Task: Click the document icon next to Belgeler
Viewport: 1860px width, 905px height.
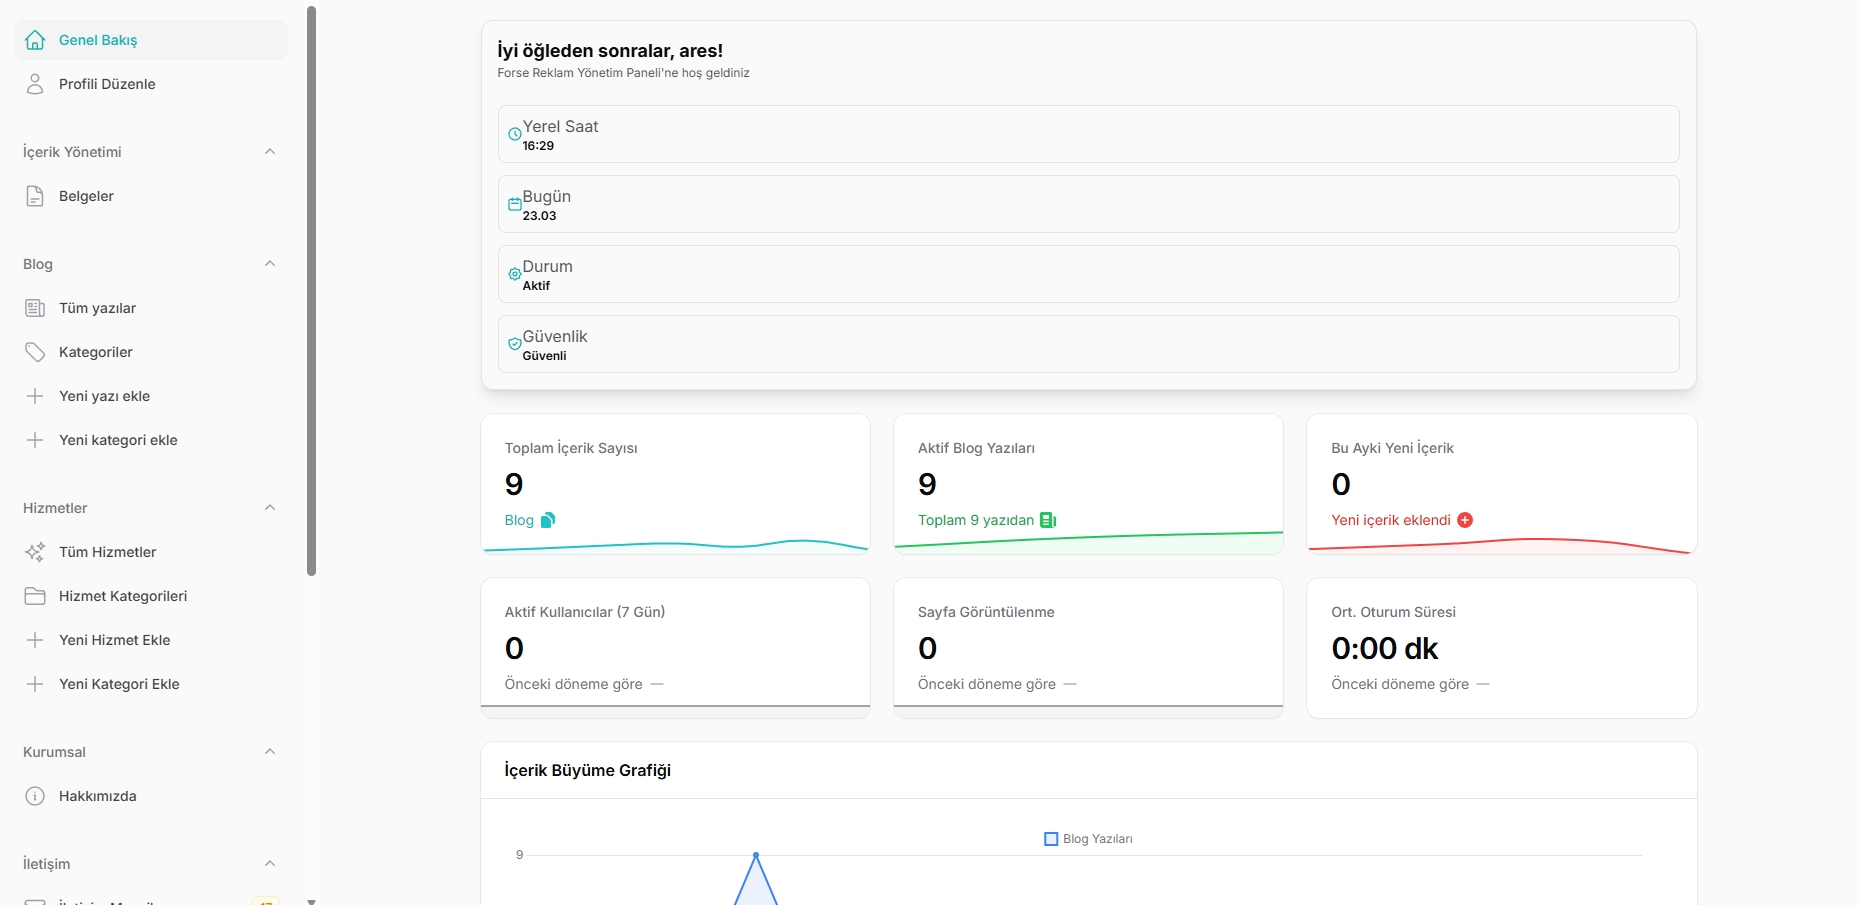Action: pos(35,196)
